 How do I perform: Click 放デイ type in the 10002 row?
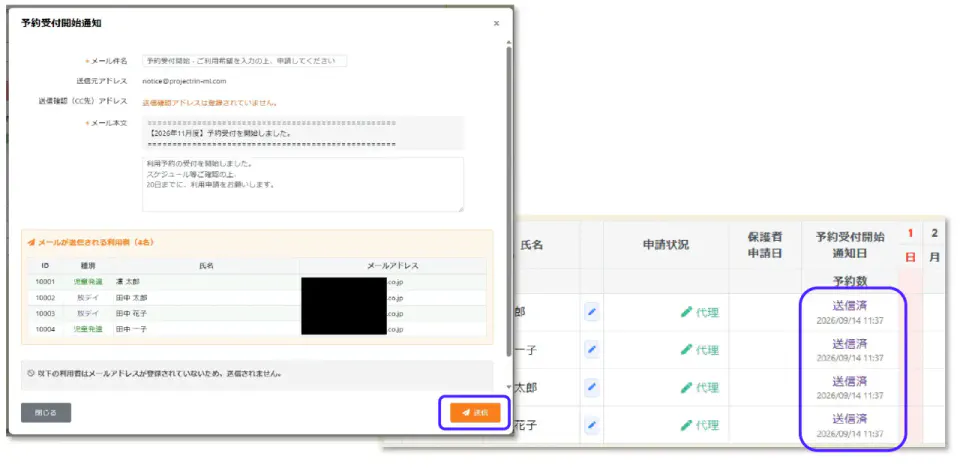coord(86,298)
